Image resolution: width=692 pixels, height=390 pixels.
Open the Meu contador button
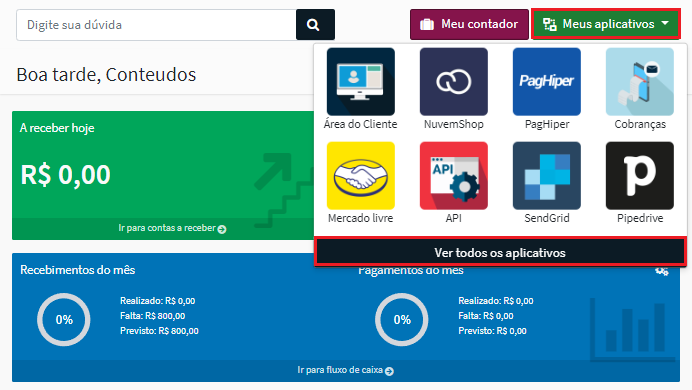[469, 24]
